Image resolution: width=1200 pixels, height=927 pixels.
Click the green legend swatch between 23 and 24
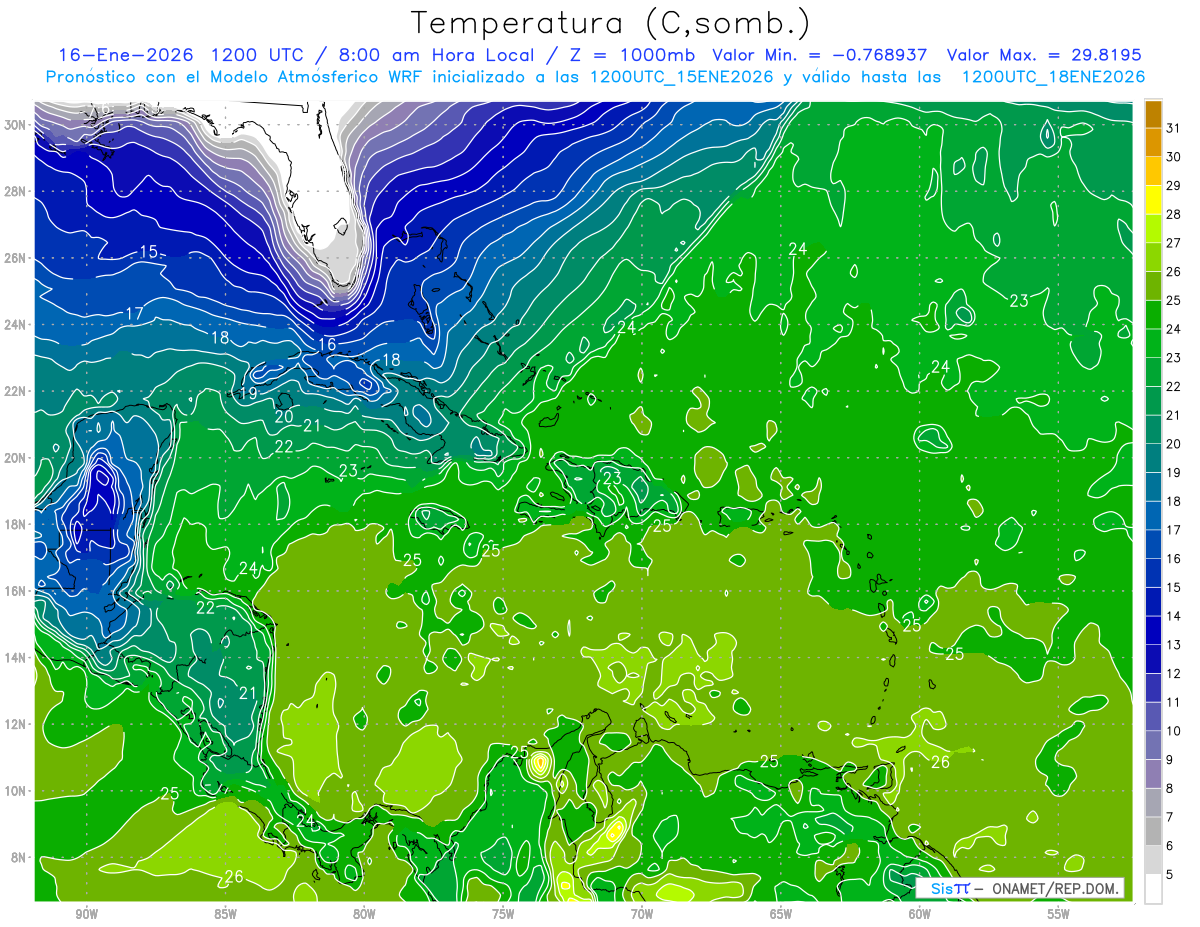coord(1153,343)
